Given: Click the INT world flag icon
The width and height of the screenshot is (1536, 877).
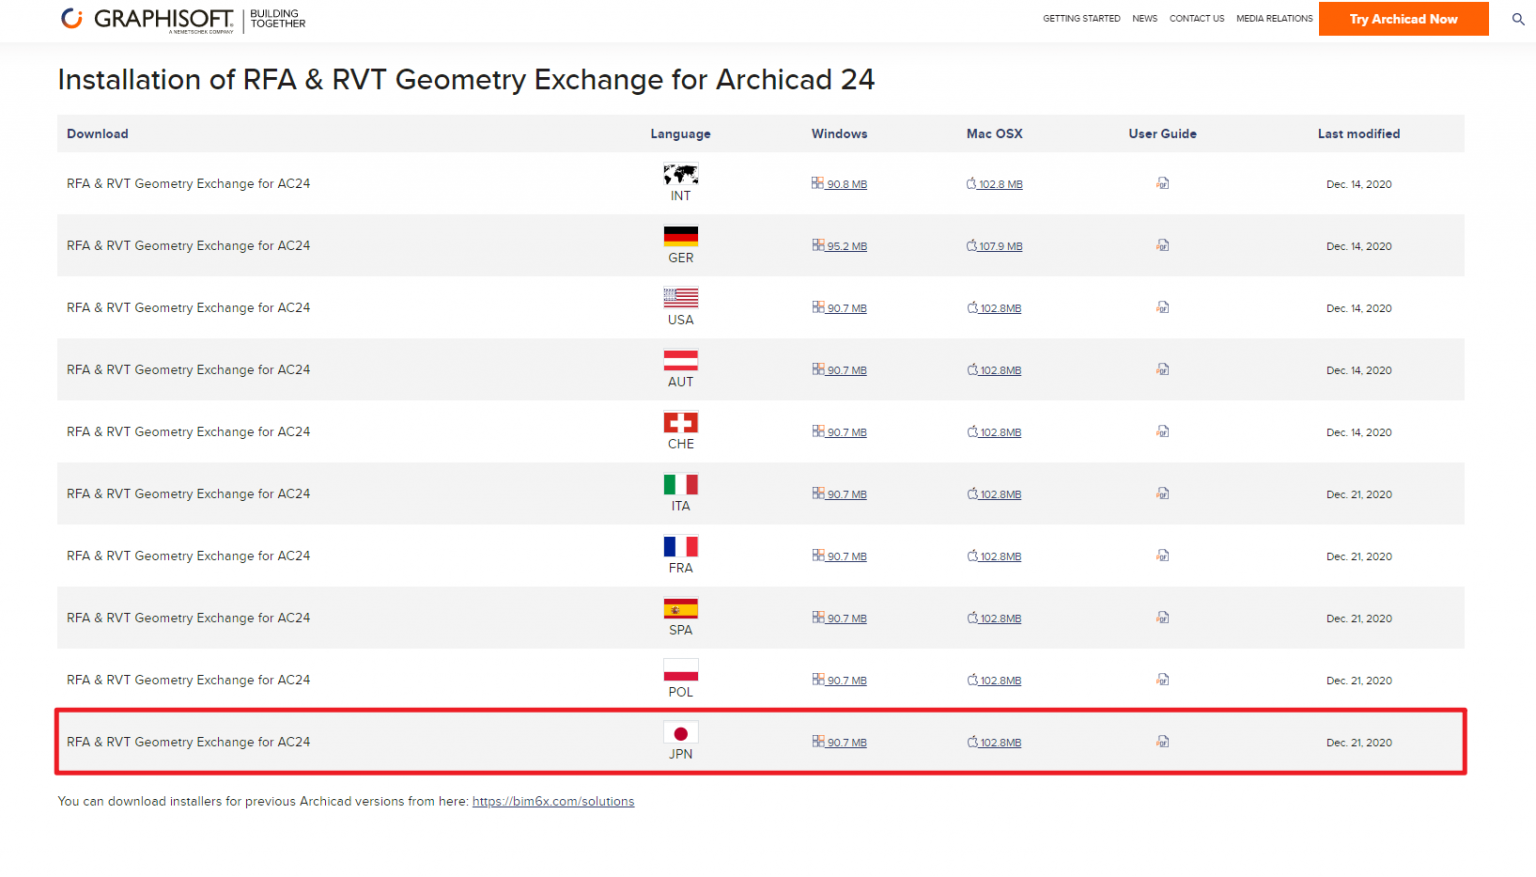Looking at the screenshot, I should tap(681, 176).
